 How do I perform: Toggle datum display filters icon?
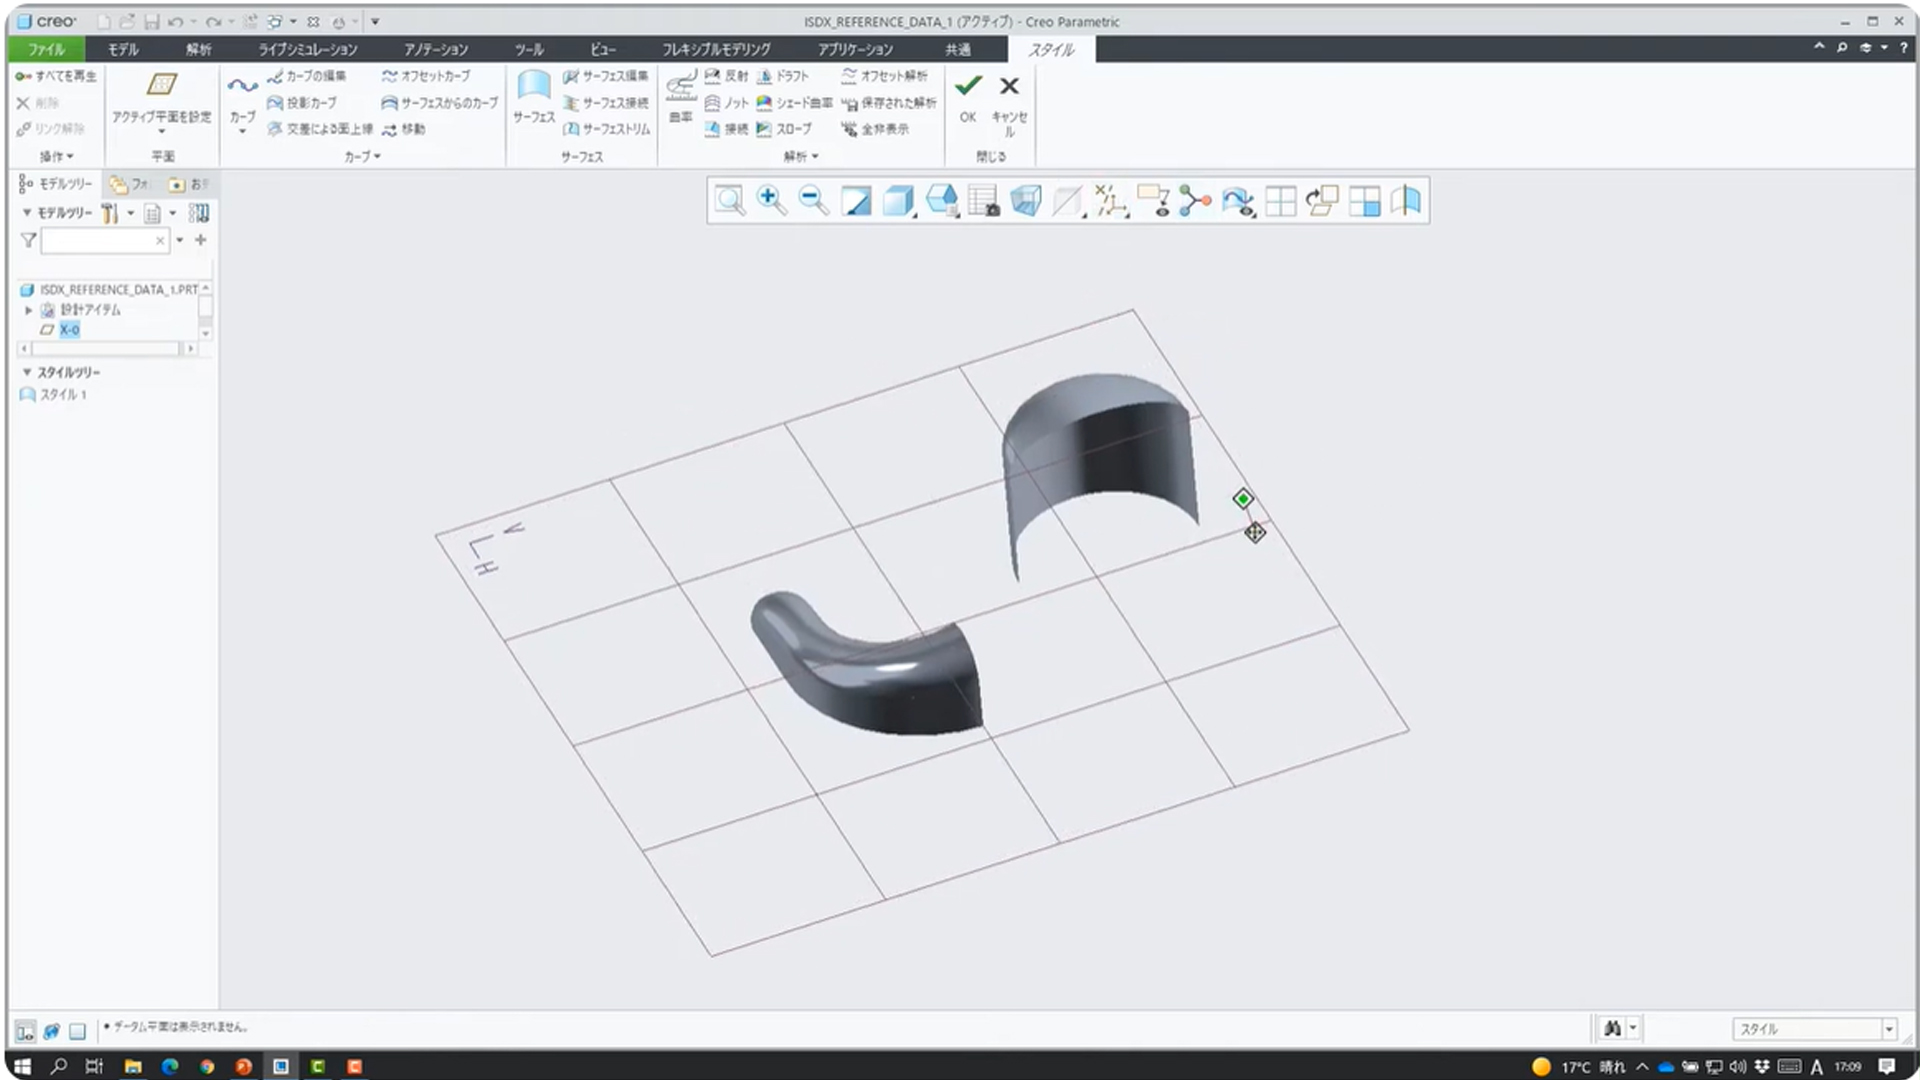point(1109,200)
